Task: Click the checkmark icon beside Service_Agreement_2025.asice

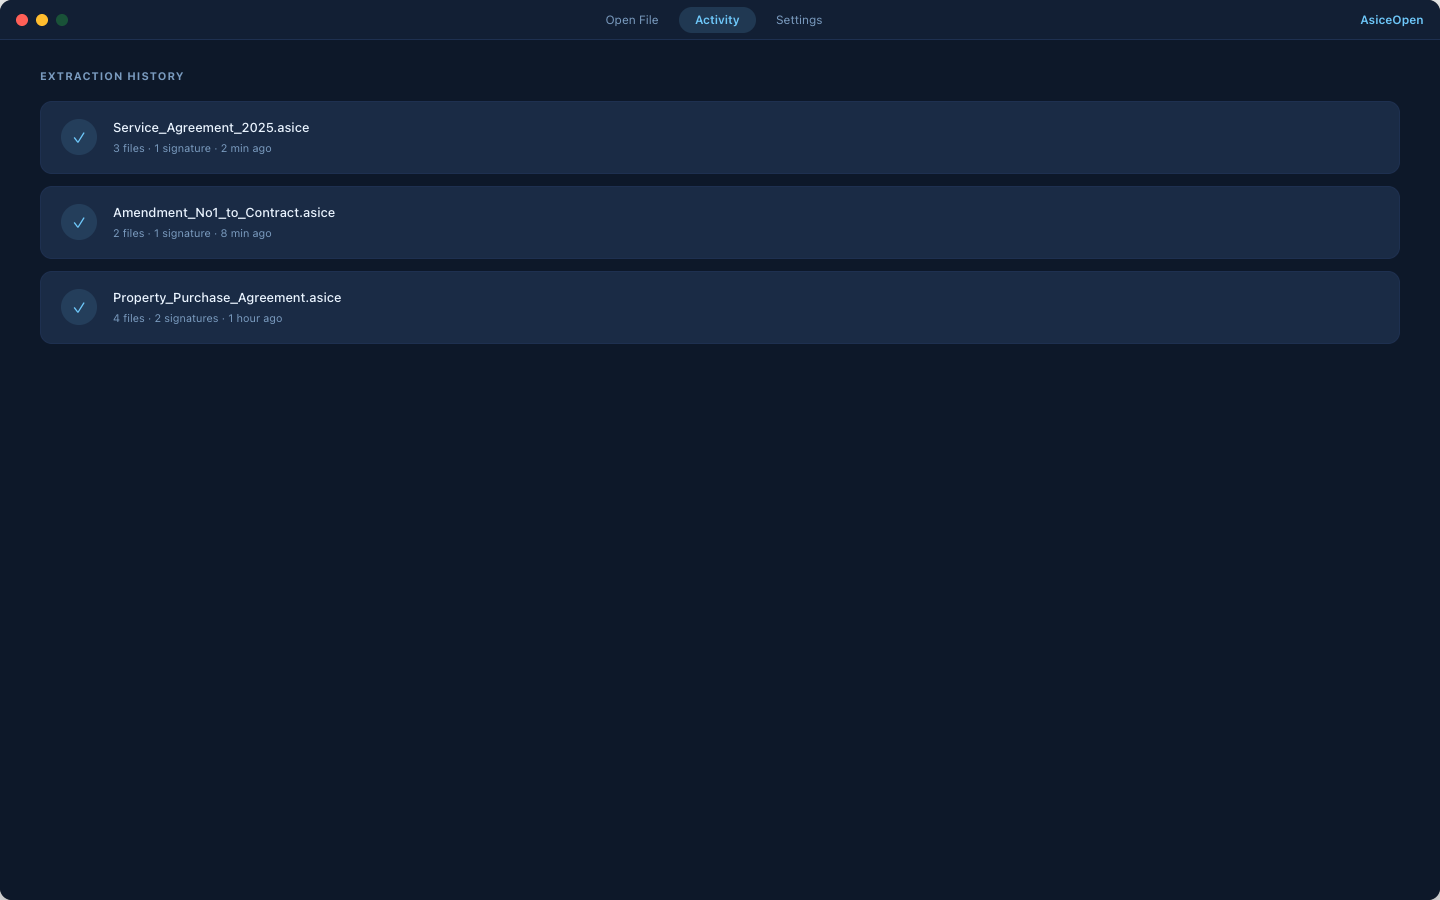Action: coord(79,138)
